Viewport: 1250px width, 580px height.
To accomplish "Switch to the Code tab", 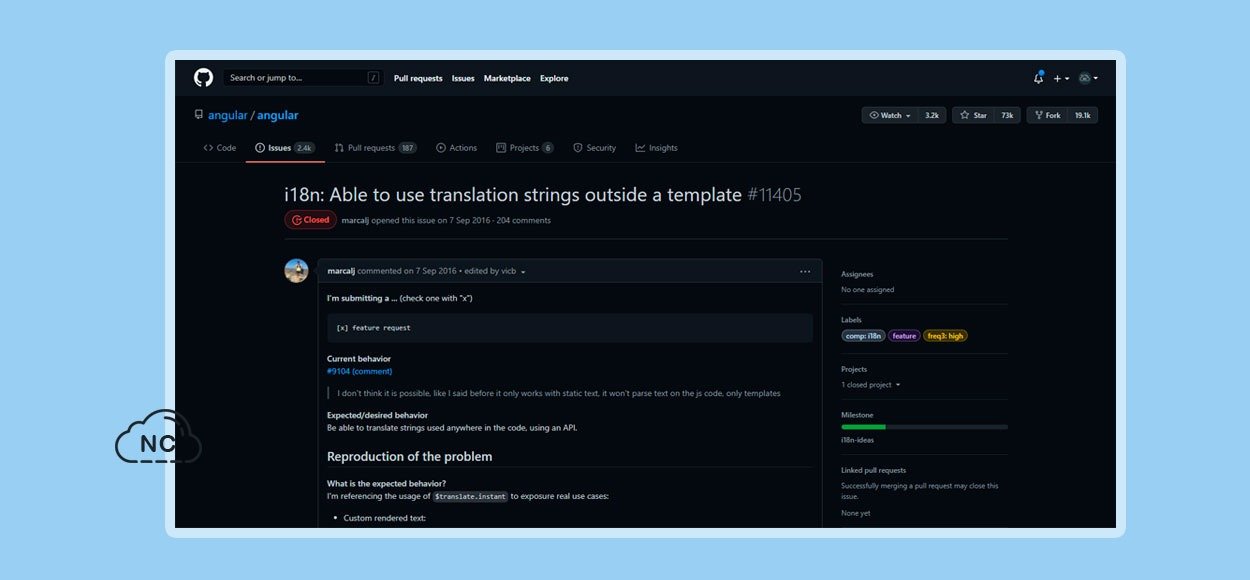I will (x=220, y=148).
